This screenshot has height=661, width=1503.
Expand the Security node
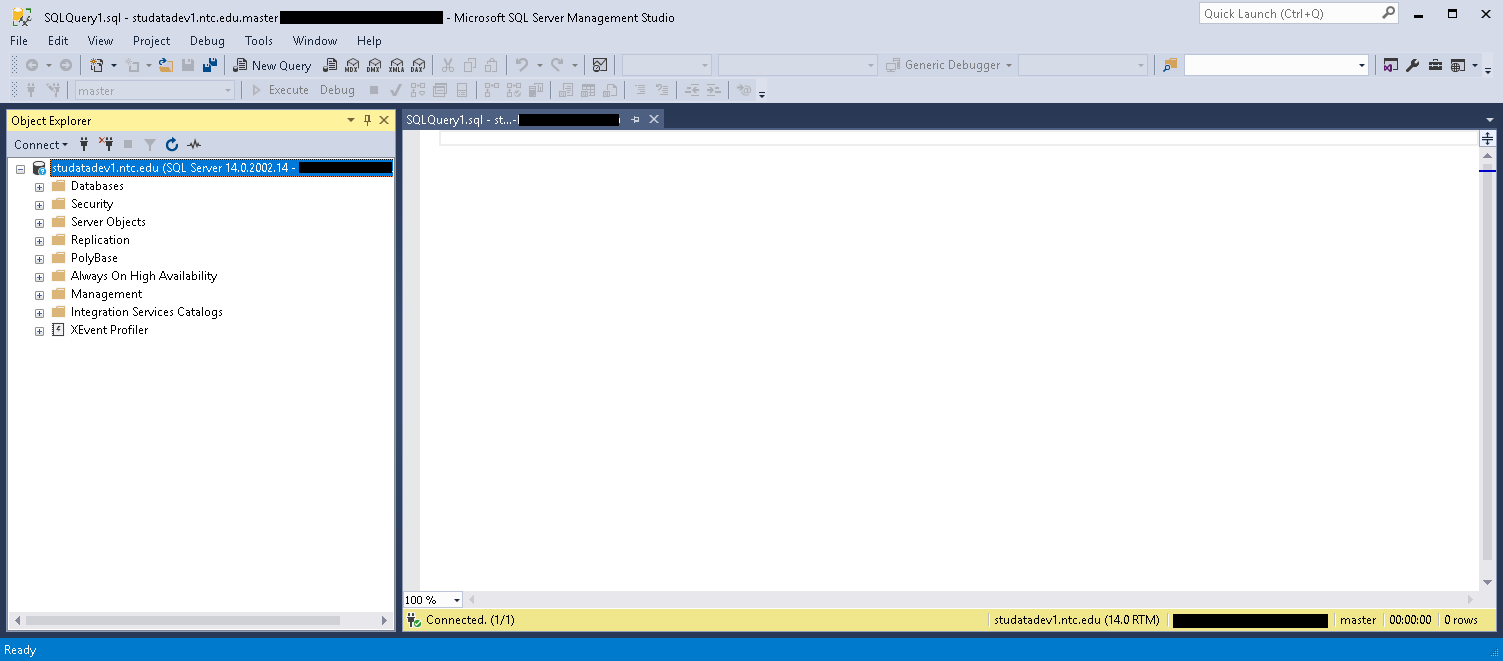(x=39, y=204)
